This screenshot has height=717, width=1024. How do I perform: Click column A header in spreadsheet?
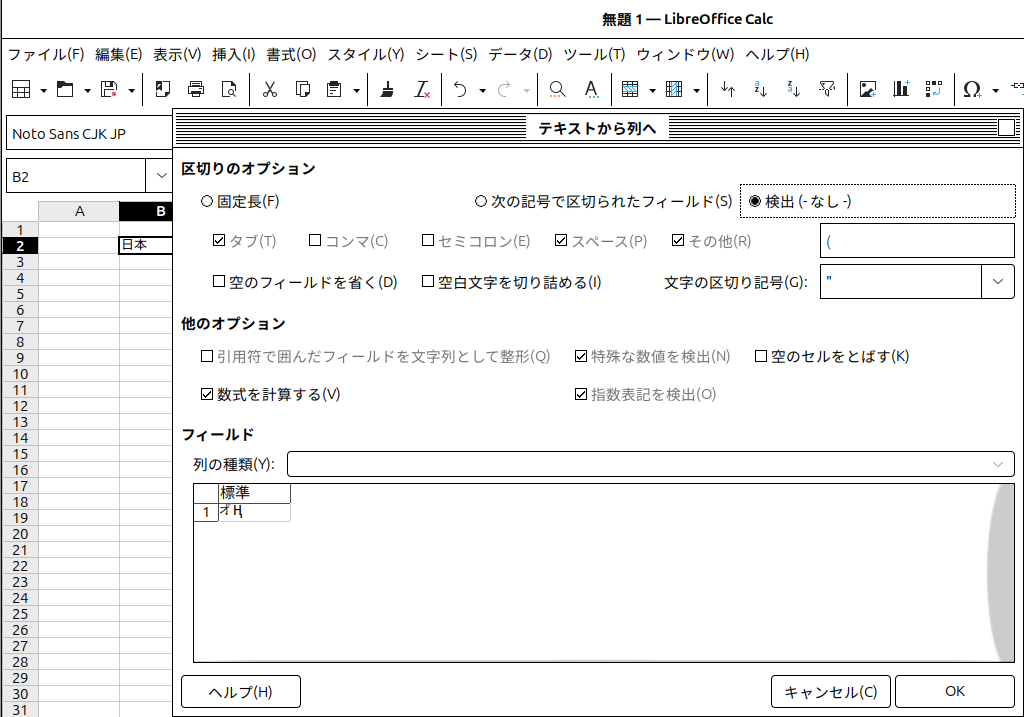coord(79,211)
